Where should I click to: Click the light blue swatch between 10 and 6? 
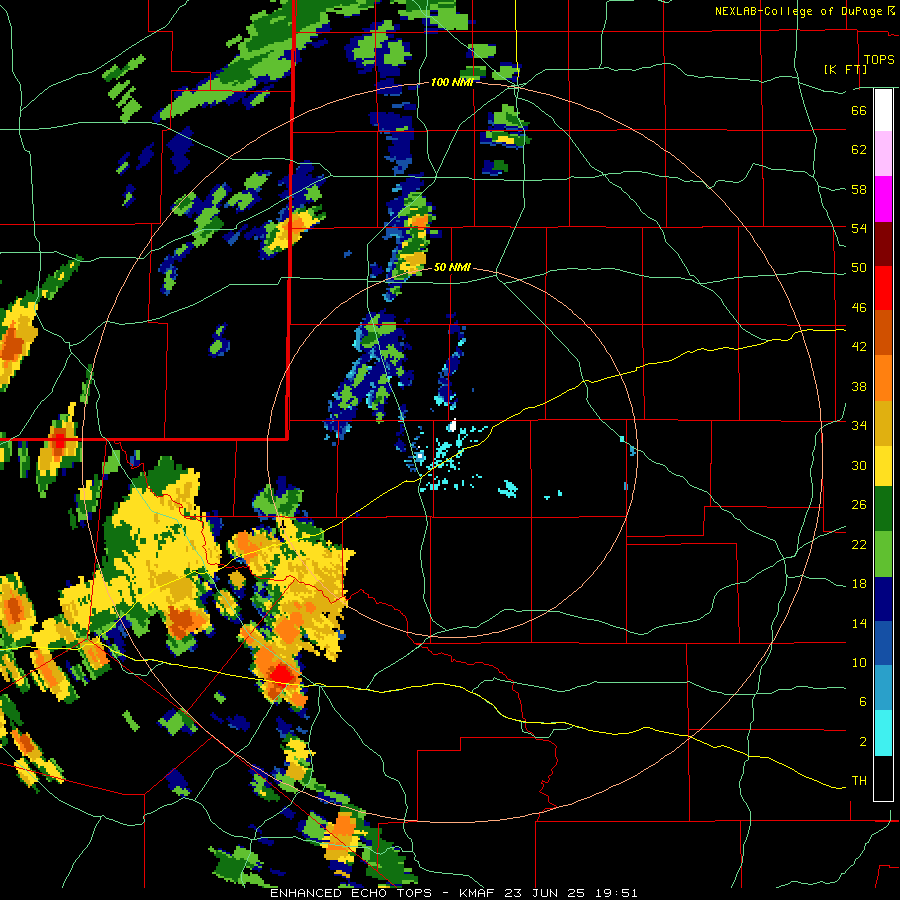[883, 688]
